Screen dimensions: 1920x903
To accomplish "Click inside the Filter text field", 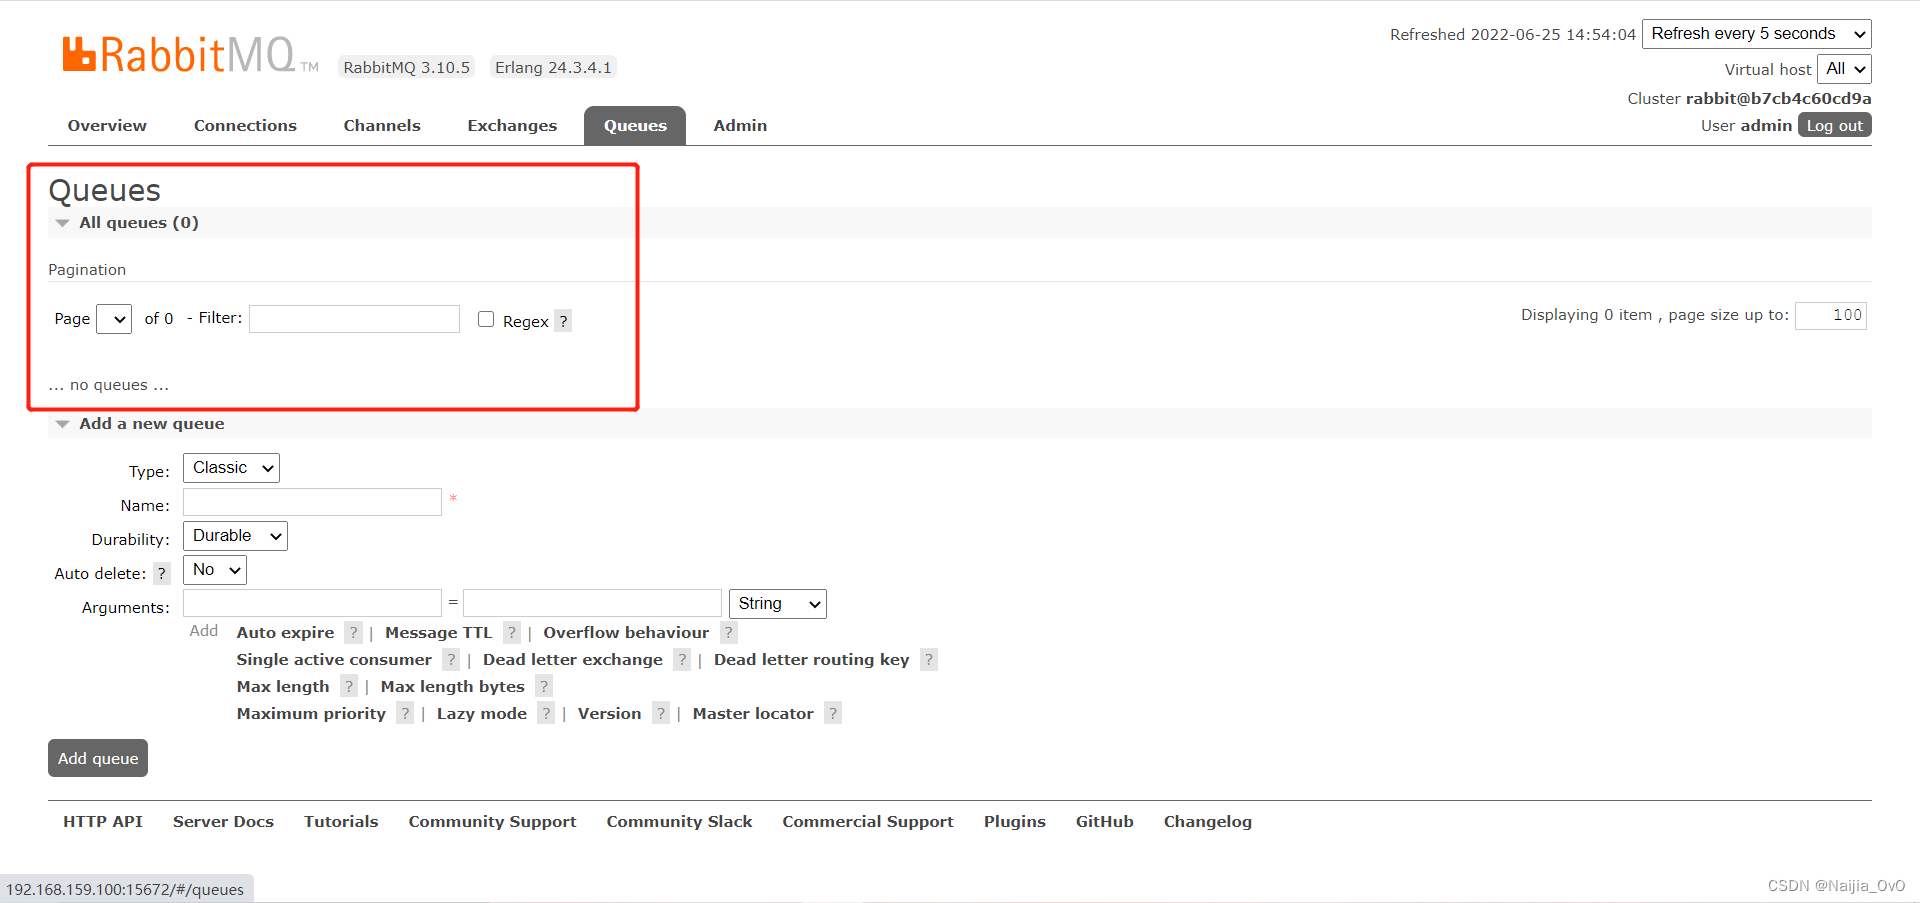I will pos(354,318).
